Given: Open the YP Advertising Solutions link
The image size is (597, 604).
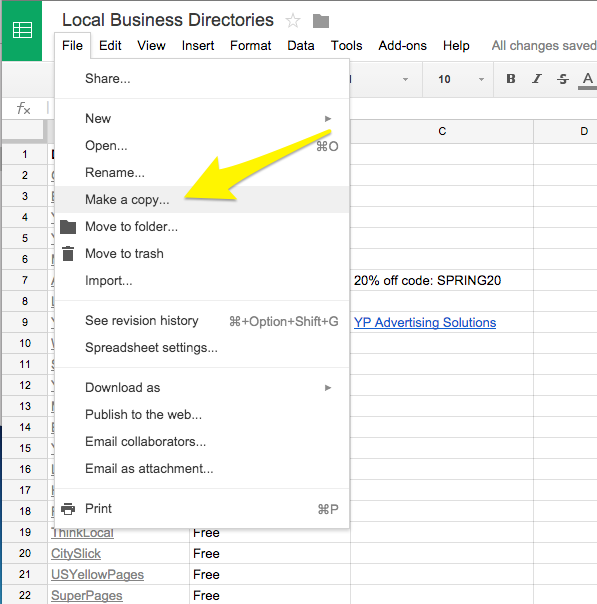Looking at the screenshot, I should [x=425, y=322].
